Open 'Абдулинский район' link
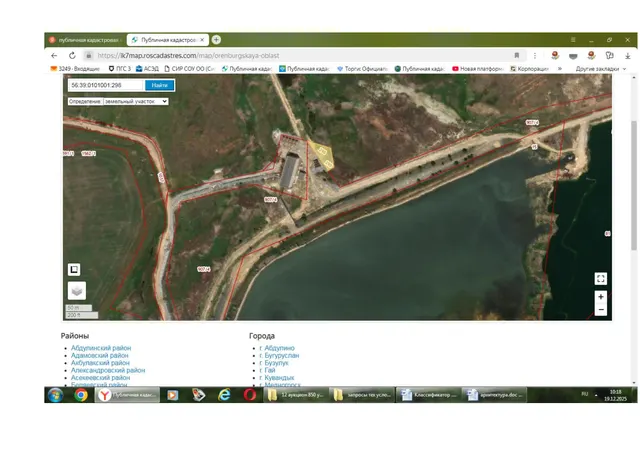This screenshot has width=640, height=453. point(101,348)
